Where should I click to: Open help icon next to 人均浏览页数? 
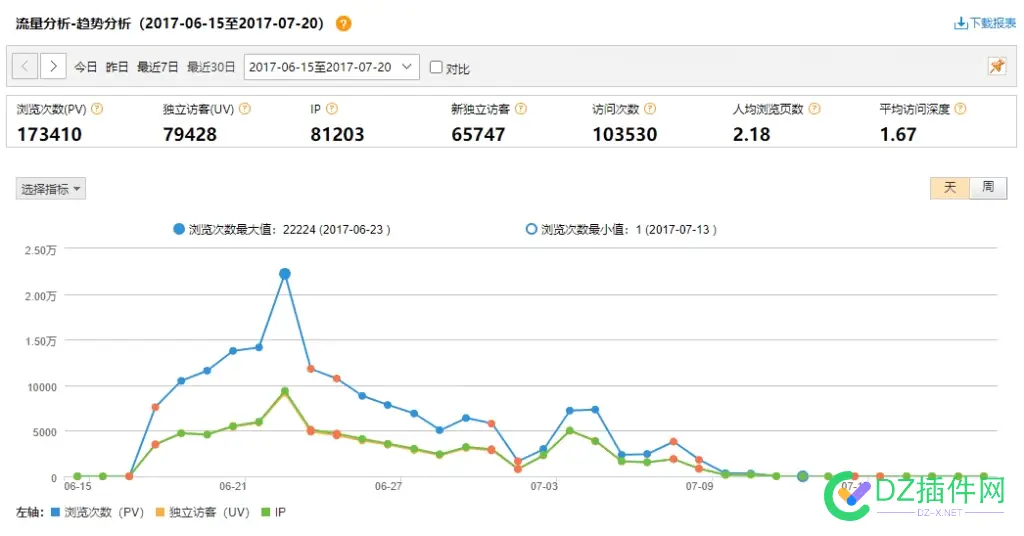pyautogui.click(x=814, y=109)
